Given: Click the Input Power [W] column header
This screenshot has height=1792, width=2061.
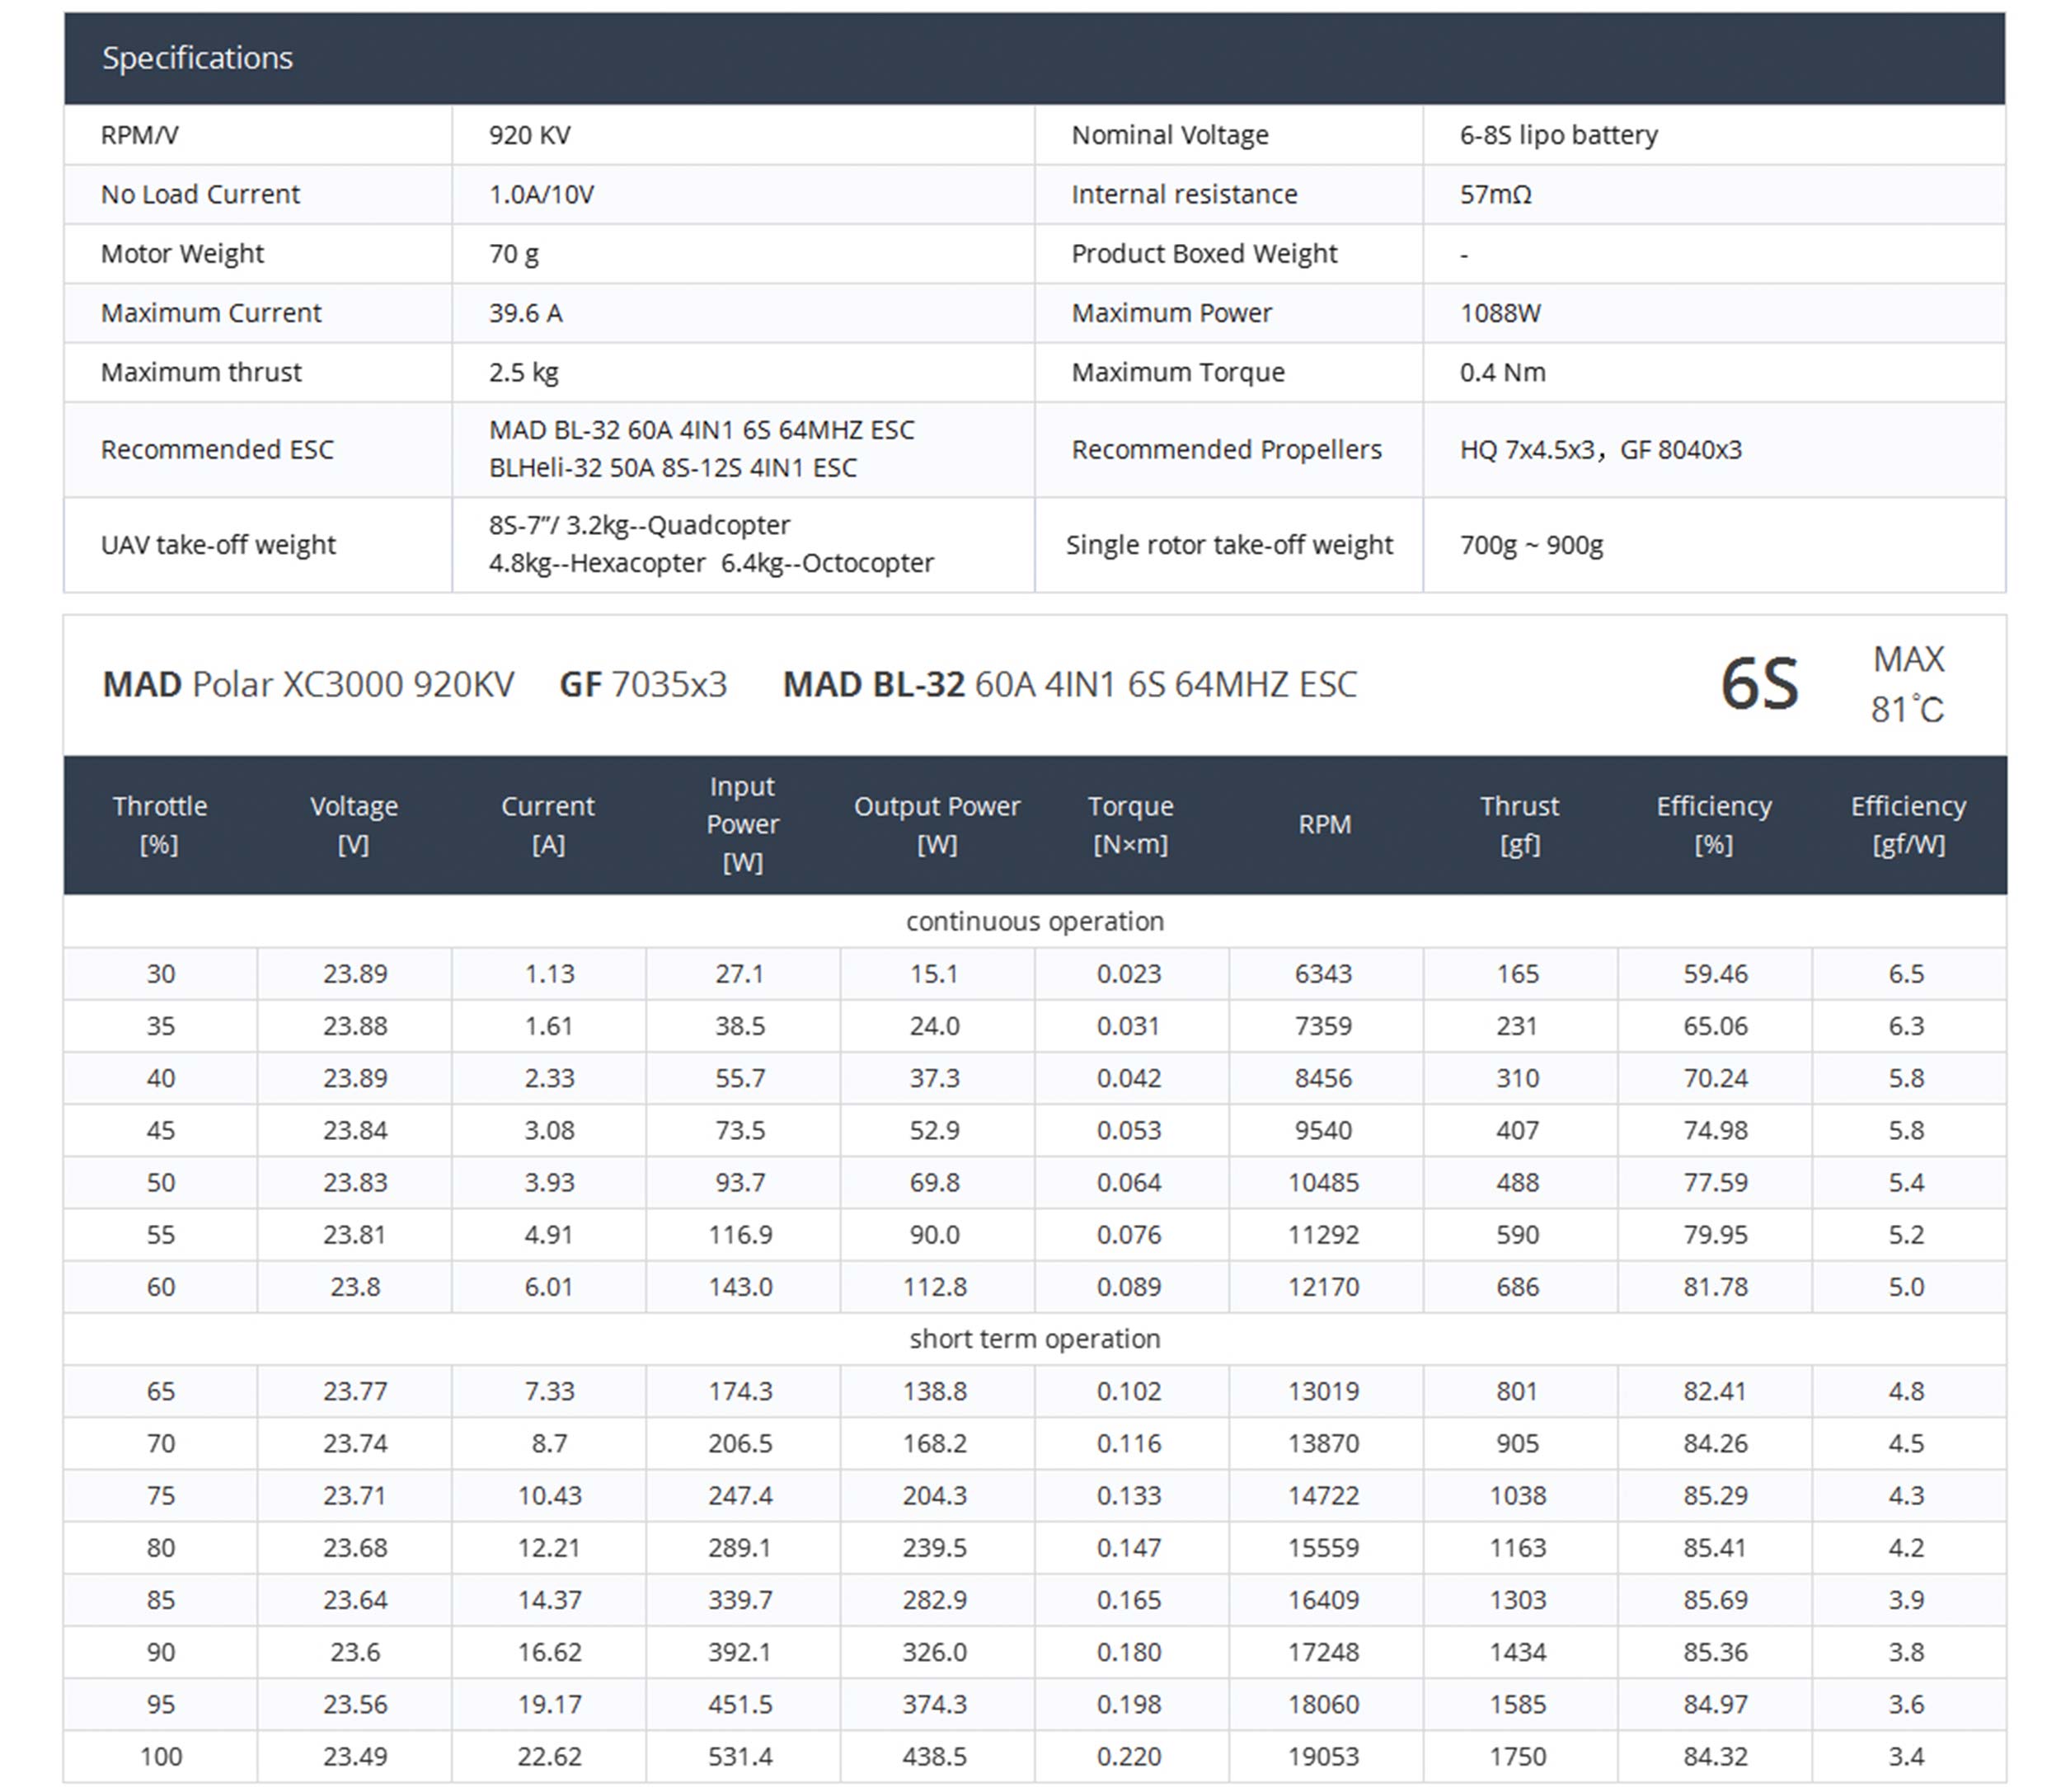Looking at the screenshot, I should (742, 824).
